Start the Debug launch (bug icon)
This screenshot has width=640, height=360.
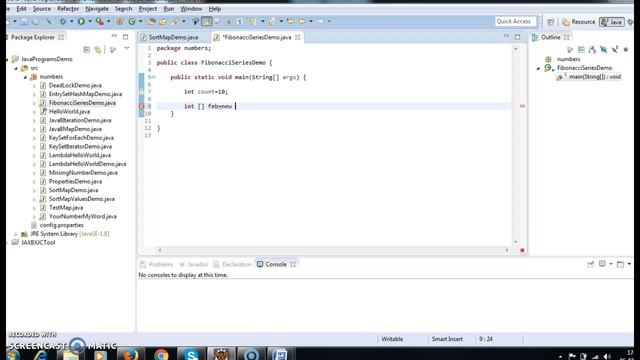click(x=62, y=21)
